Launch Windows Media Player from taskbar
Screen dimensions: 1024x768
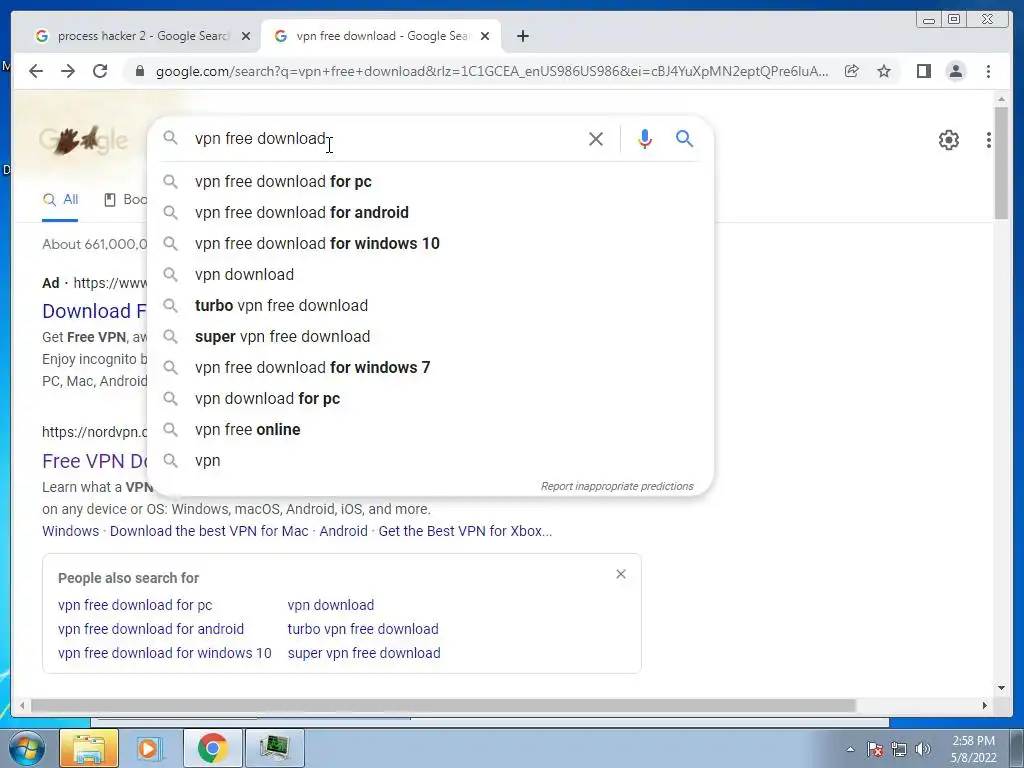click(150, 748)
